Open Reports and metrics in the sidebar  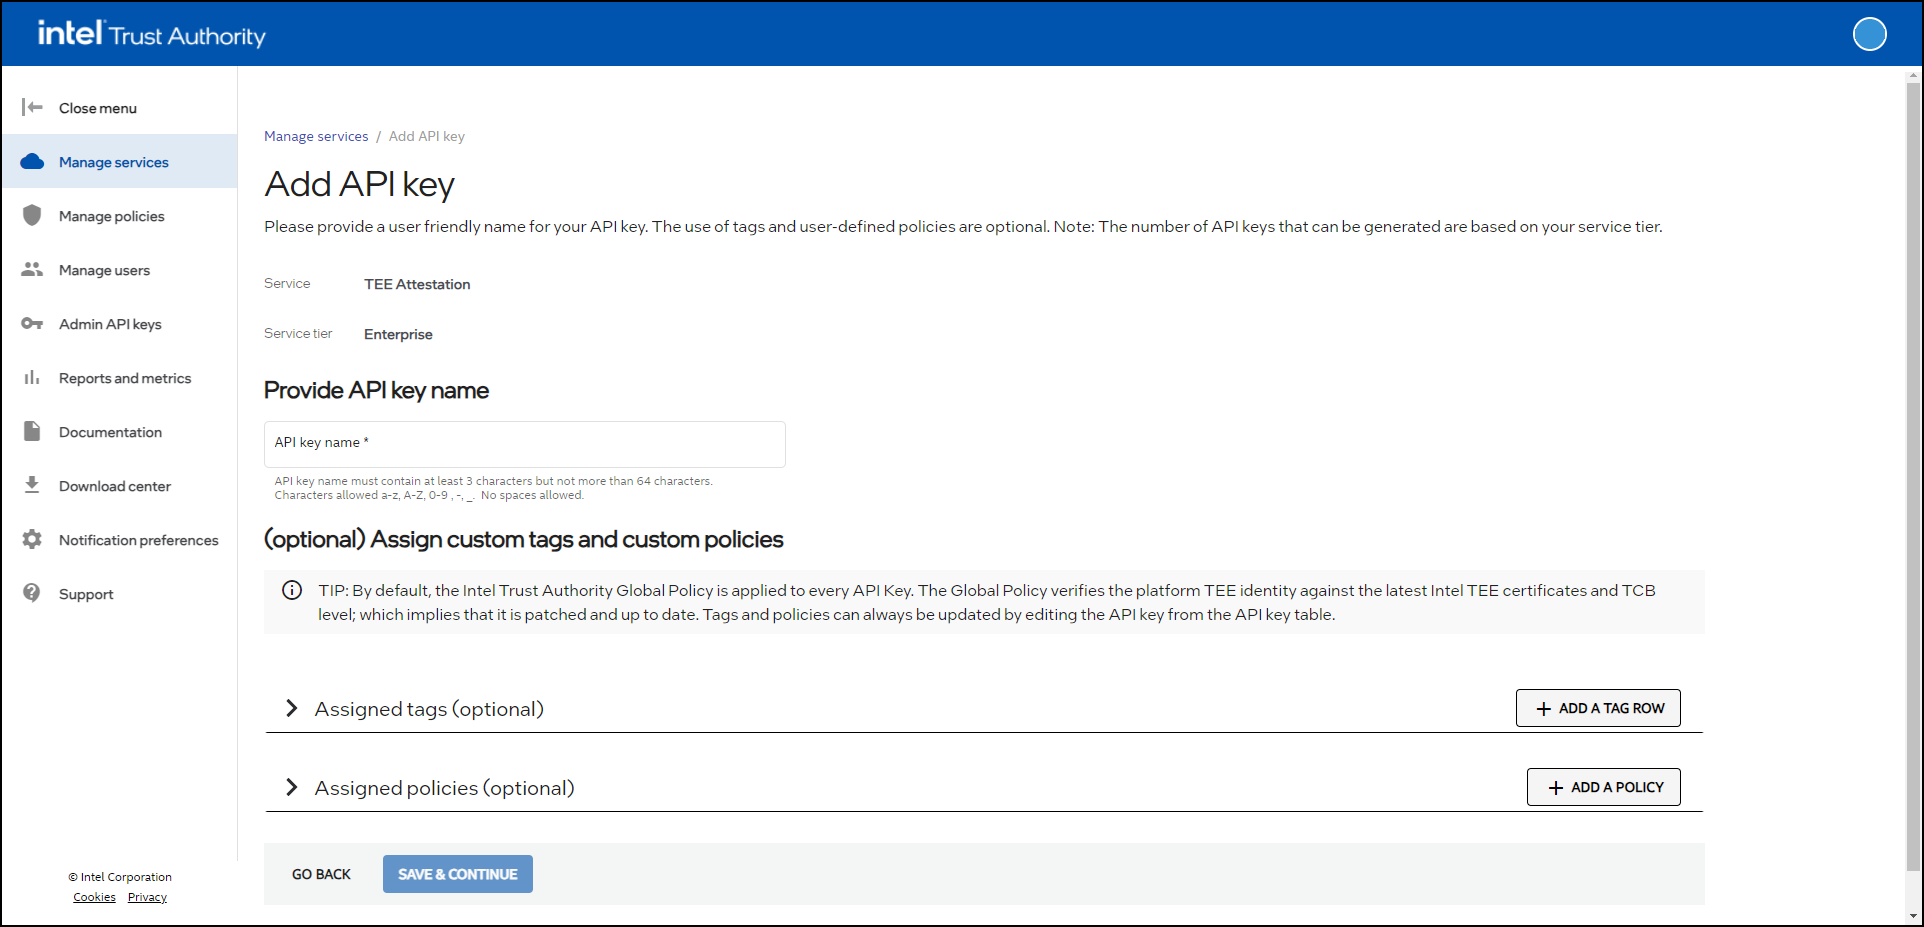click(119, 377)
